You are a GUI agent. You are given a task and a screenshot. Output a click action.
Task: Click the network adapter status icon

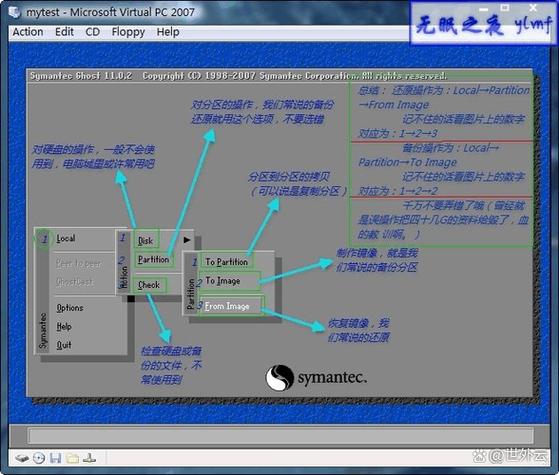[89, 458]
